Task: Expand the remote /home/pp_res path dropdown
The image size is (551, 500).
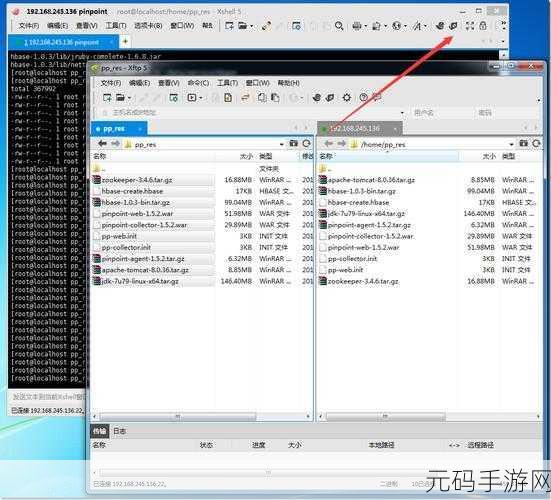Action: coord(511,144)
